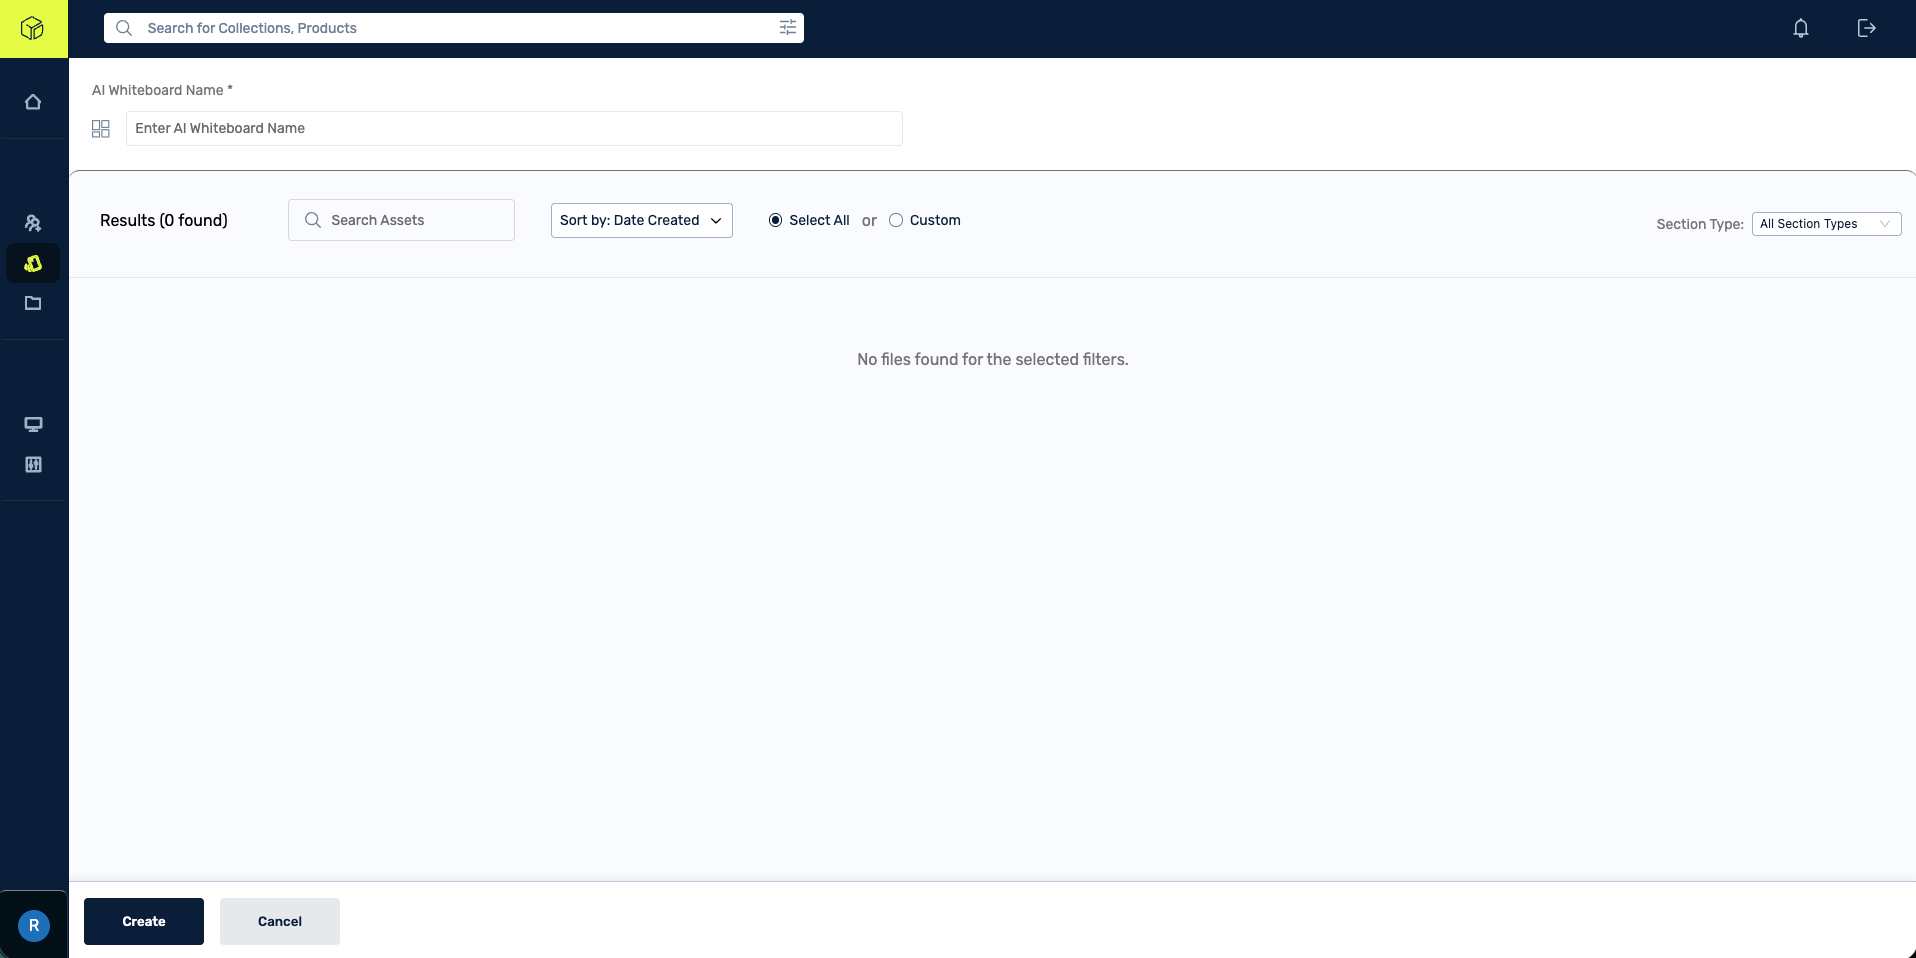Click the highlighted yellow whiteboard sidebar icon
1916x958 pixels.
[x=33, y=264]
